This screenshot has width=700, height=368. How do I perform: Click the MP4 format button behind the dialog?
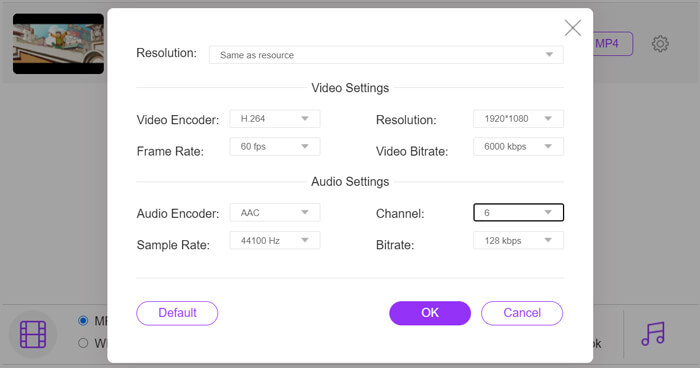pos(613,44)
